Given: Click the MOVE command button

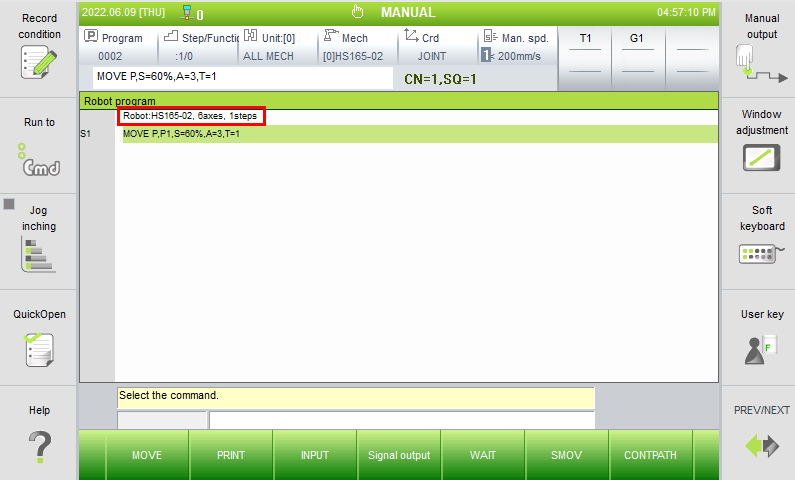Looking at the screenshot, I should (x=147, y=455).
